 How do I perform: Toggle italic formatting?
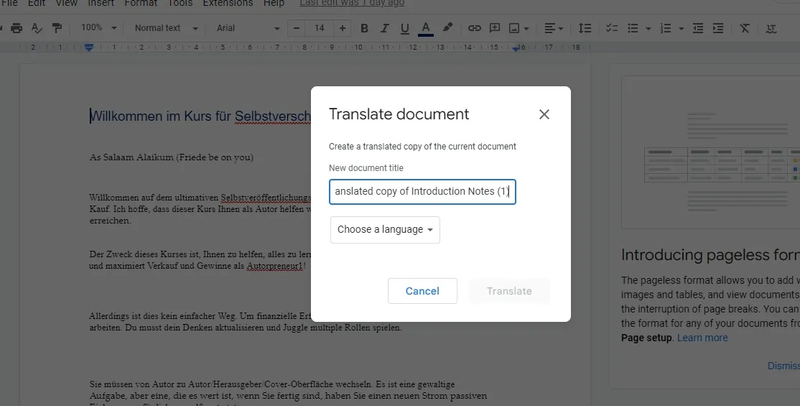[385, 28]
